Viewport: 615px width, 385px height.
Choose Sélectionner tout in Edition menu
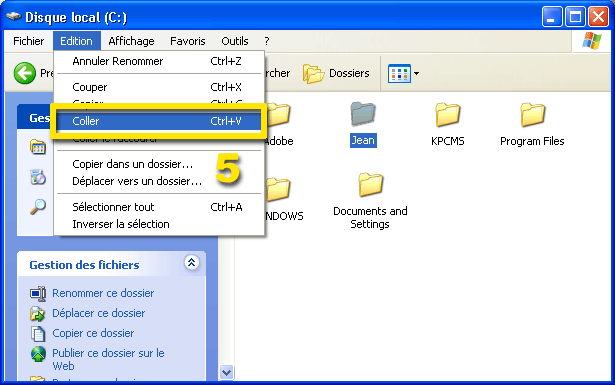[159, 207]
